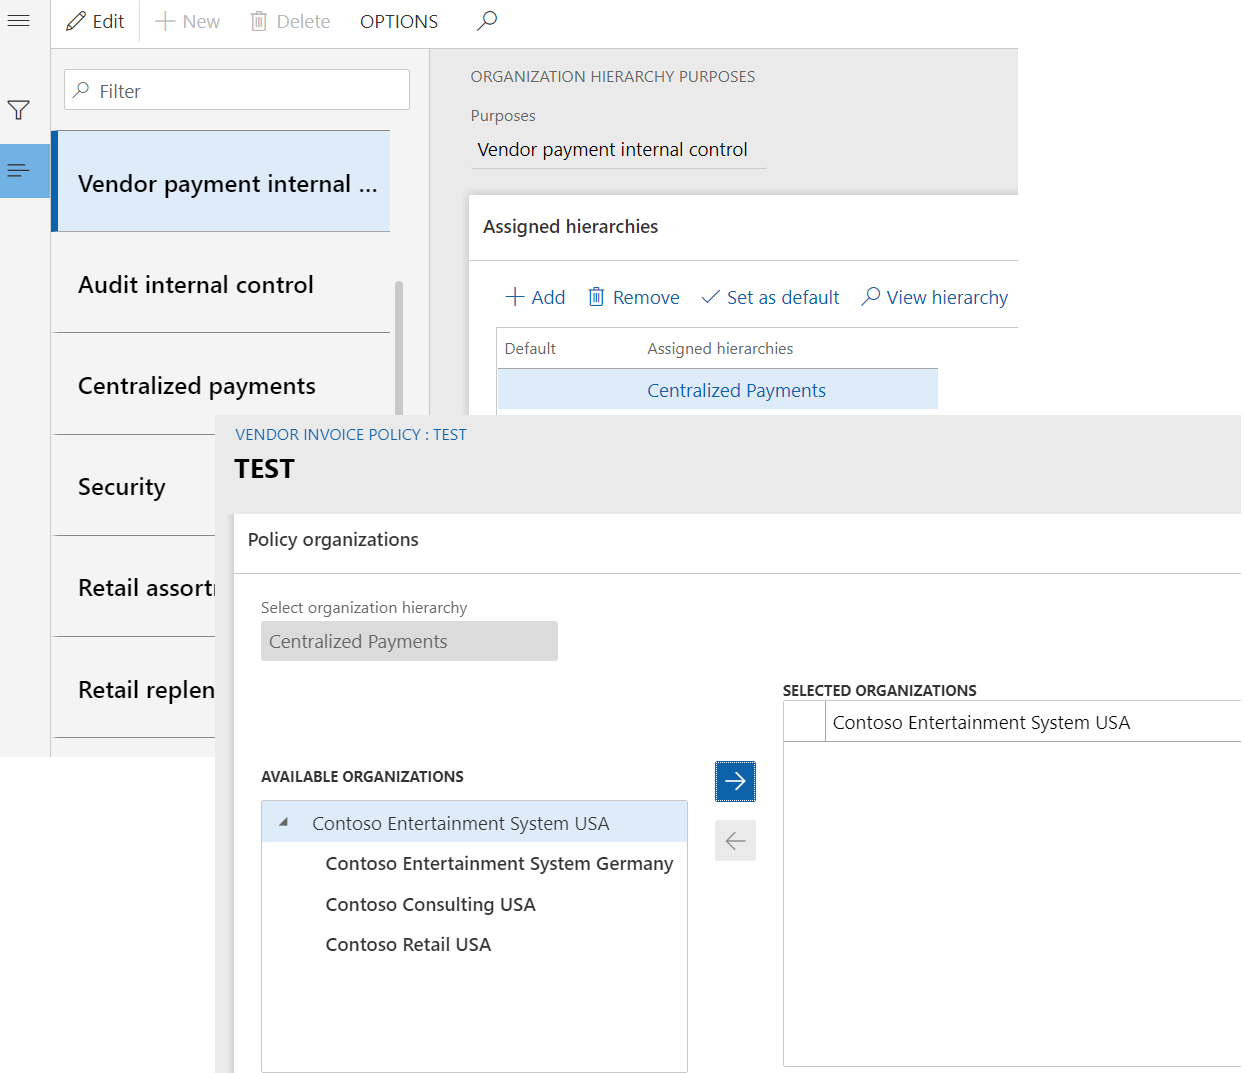1245x1073 pixels.
Task: Collapse Contoso Entertainment System USA node
Action: coord(284,822)
